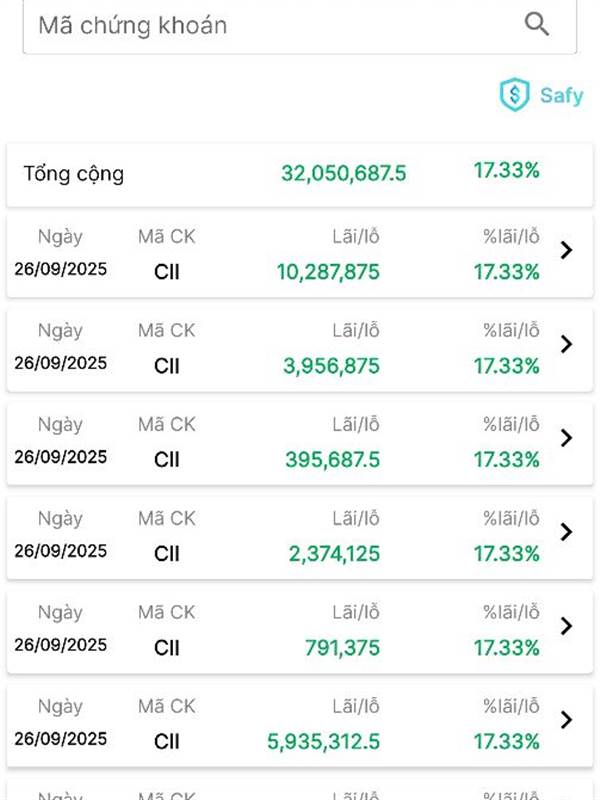The width and height of the screenshot is (600, 800).
Task: Click the magnifying glass search icon
Action: [x=537, y=25]
